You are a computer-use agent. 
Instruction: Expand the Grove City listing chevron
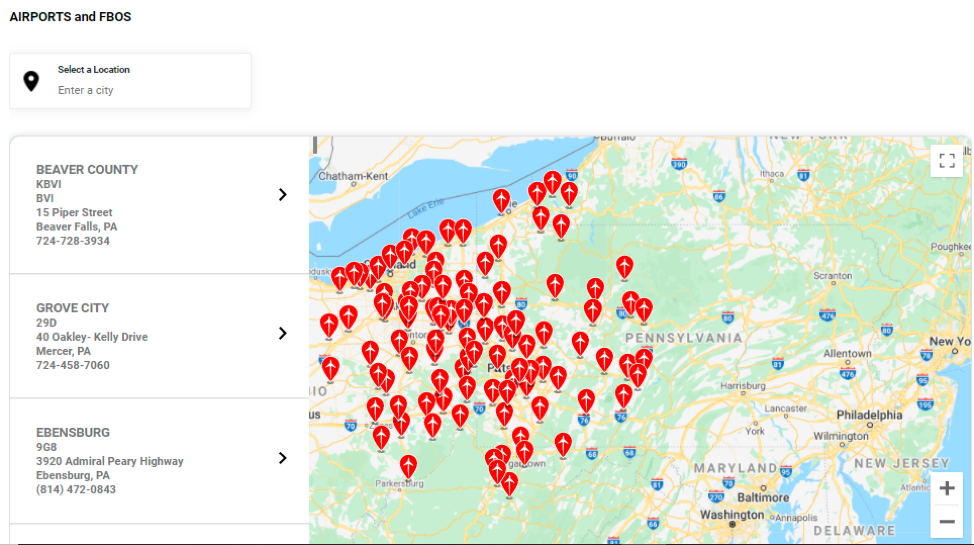coord(283,333)
